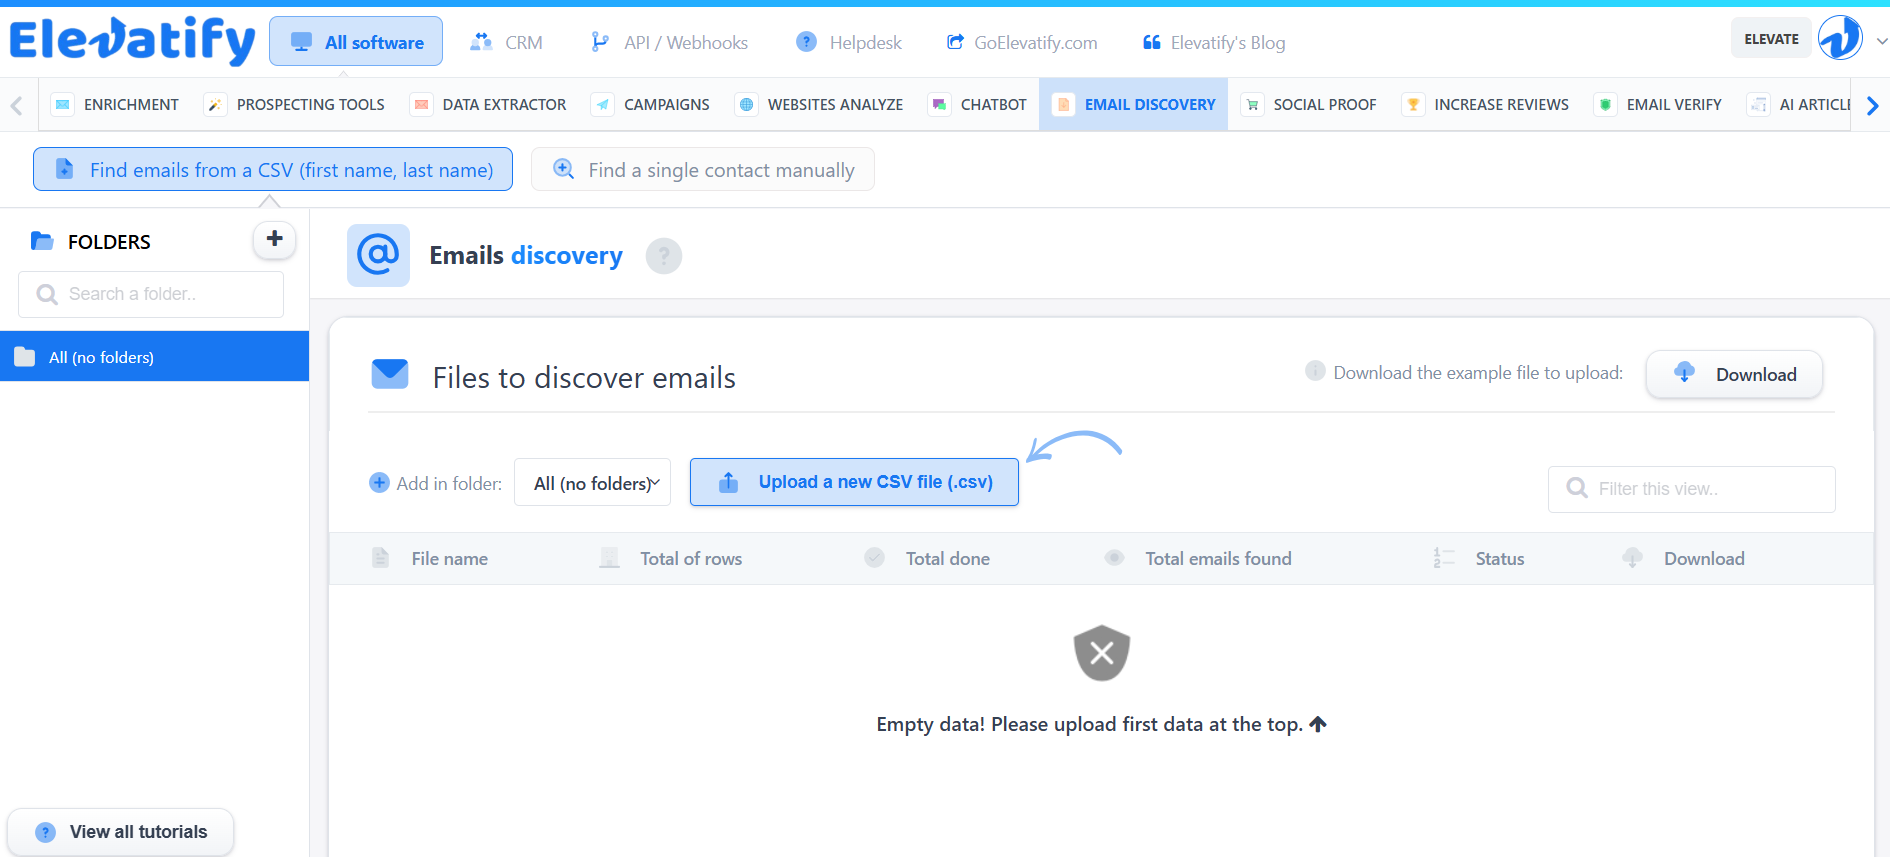Download the example CSV file
Screen dimensions: 1890x857
(1735, 374)
